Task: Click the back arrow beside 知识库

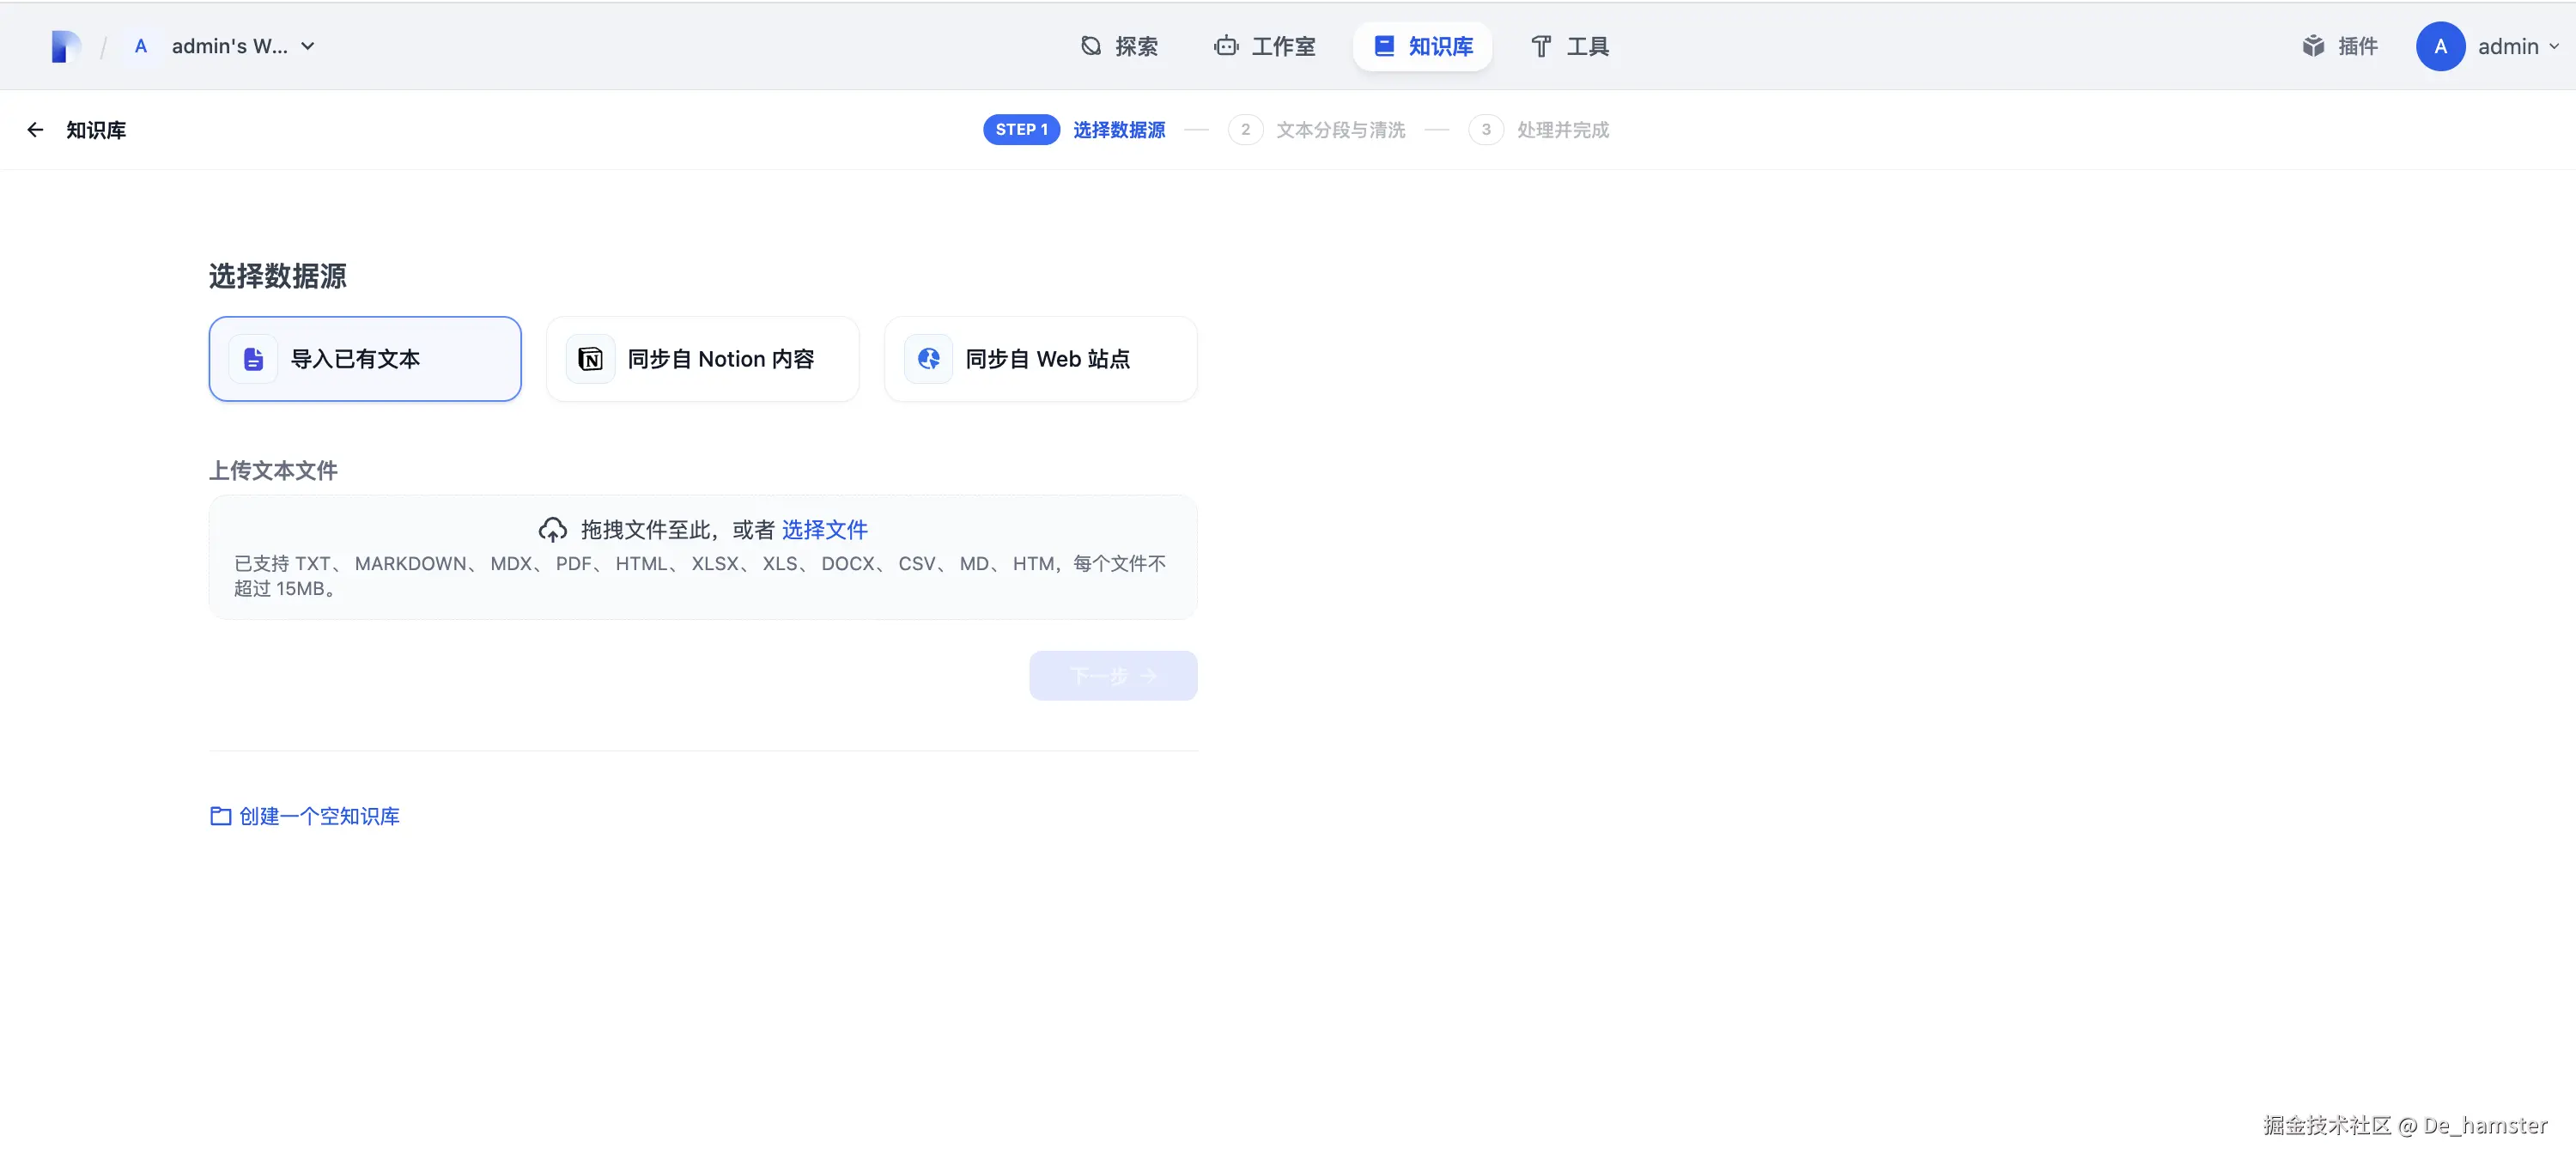Action: (35, 130)
